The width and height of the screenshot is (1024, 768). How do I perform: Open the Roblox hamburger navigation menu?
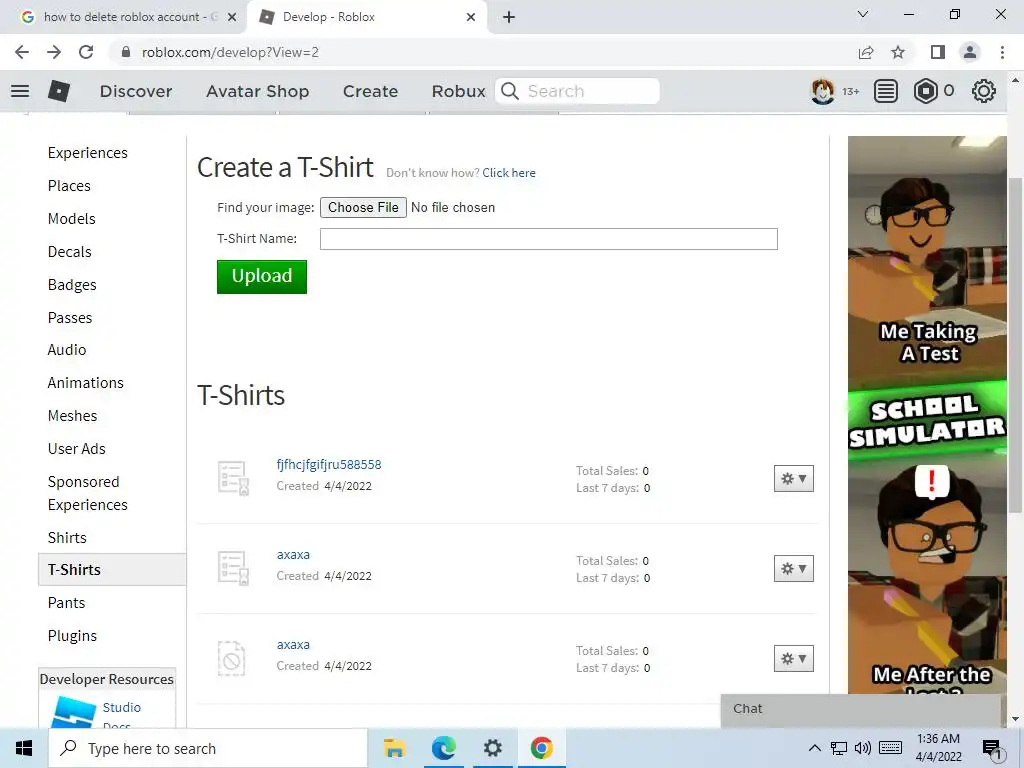[20, 91]
